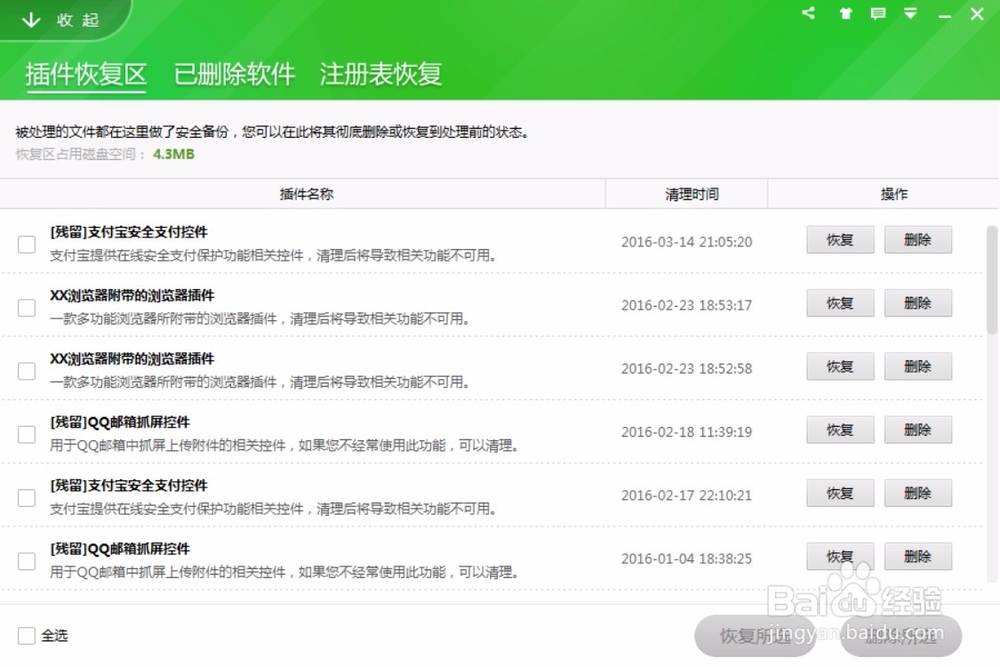The image size is (1000, 667).
Task: Toggle the 全选 select-all checkbox
Action: (26, 635)
